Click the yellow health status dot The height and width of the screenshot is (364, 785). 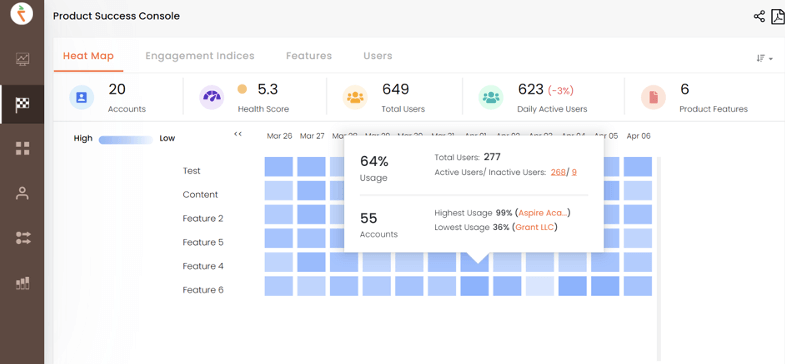coord(242,89)
